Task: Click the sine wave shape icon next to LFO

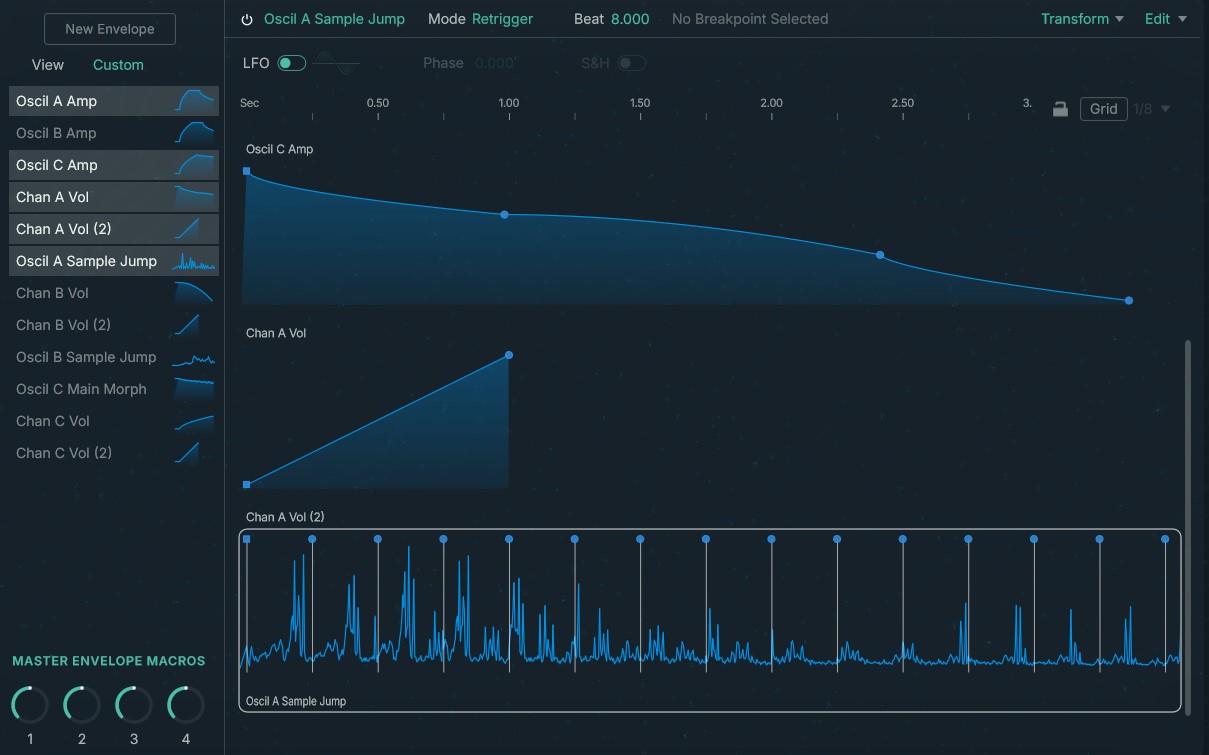Action: coord(335,62)
